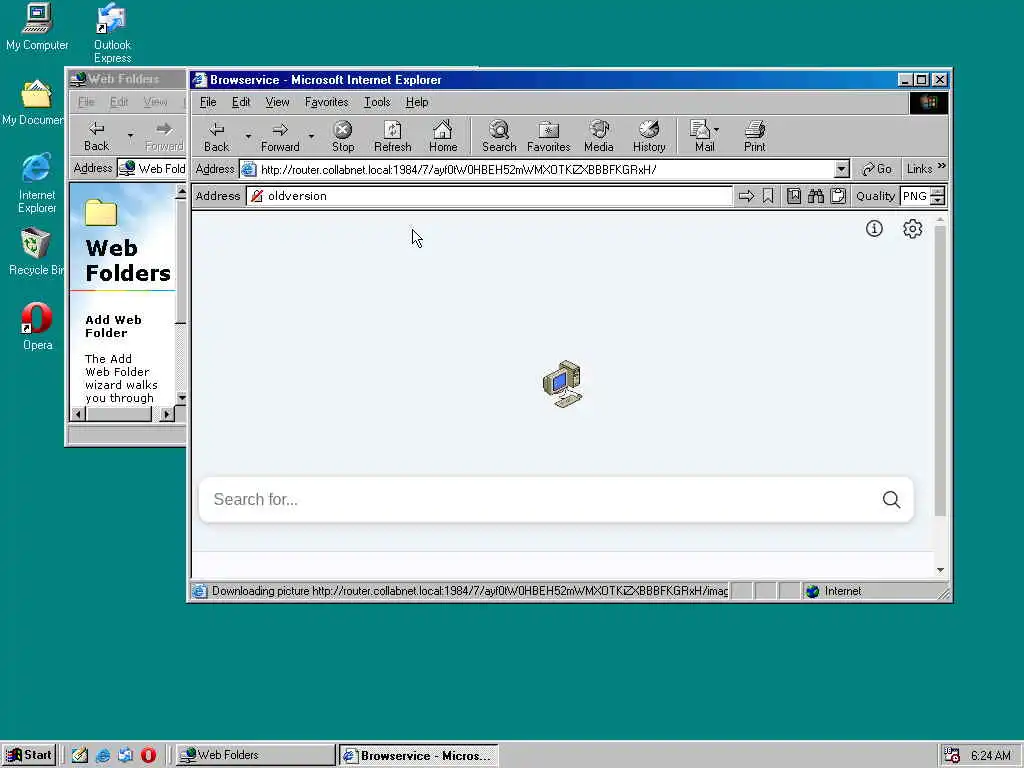This screenshot has width=1024, height=768.
Task: Open the Edit menu in Internet Explorer
Action: pos(240,102)
